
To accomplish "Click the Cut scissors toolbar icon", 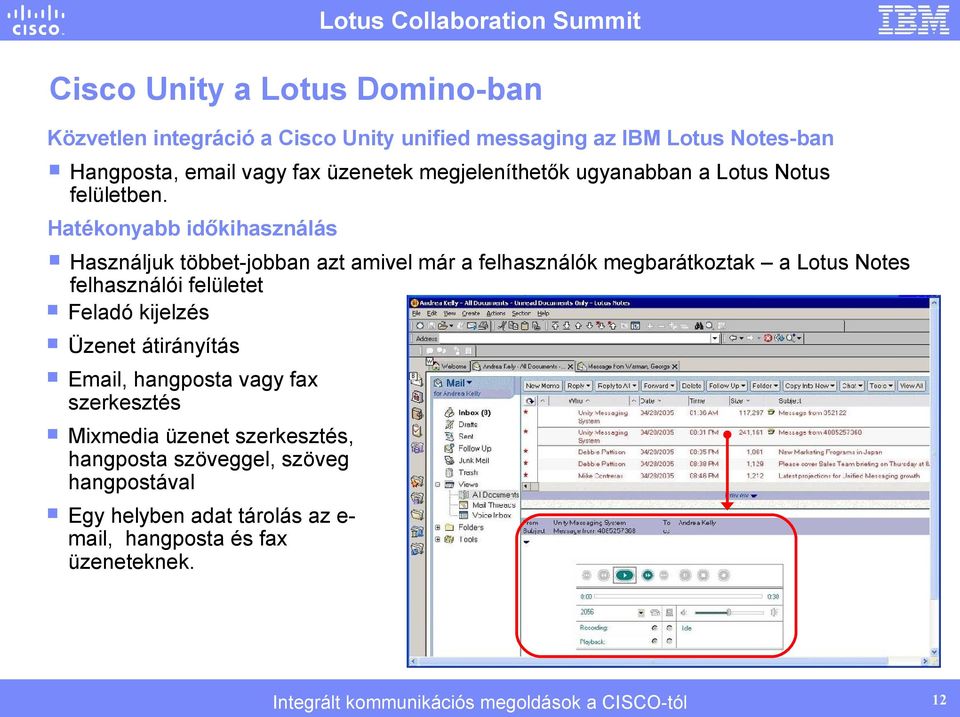I will click(501, 326).
